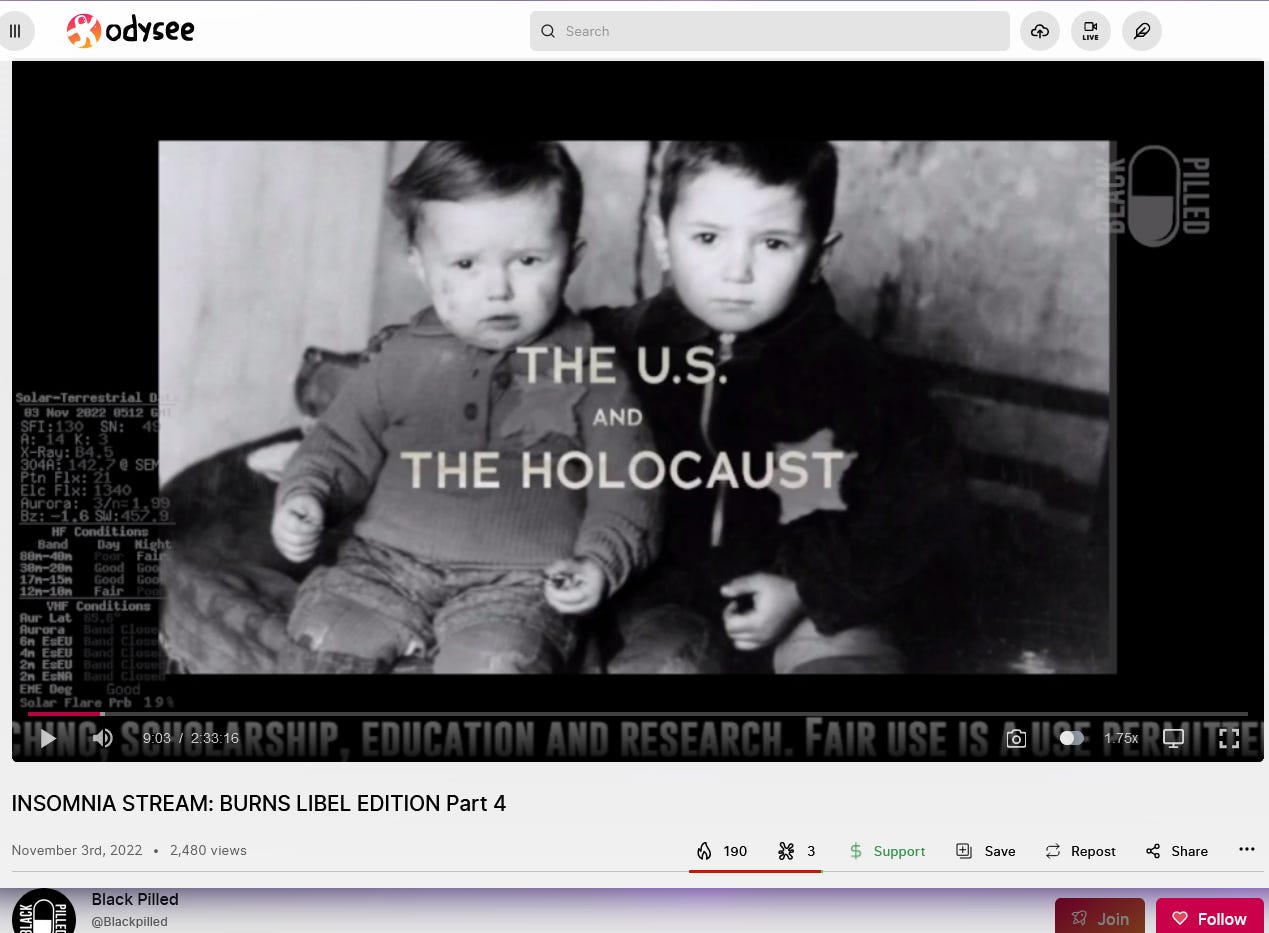
Task: Toggle the autoplay next switch
Action: coord(1071,738)
